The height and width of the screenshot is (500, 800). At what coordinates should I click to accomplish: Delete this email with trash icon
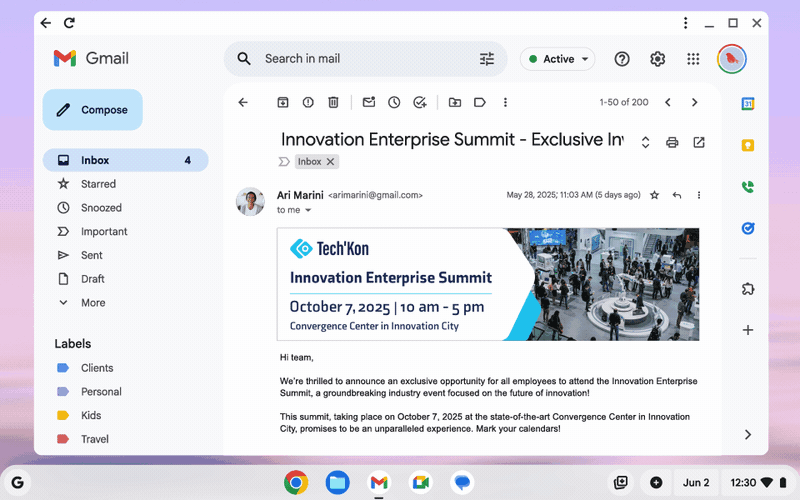333,103
